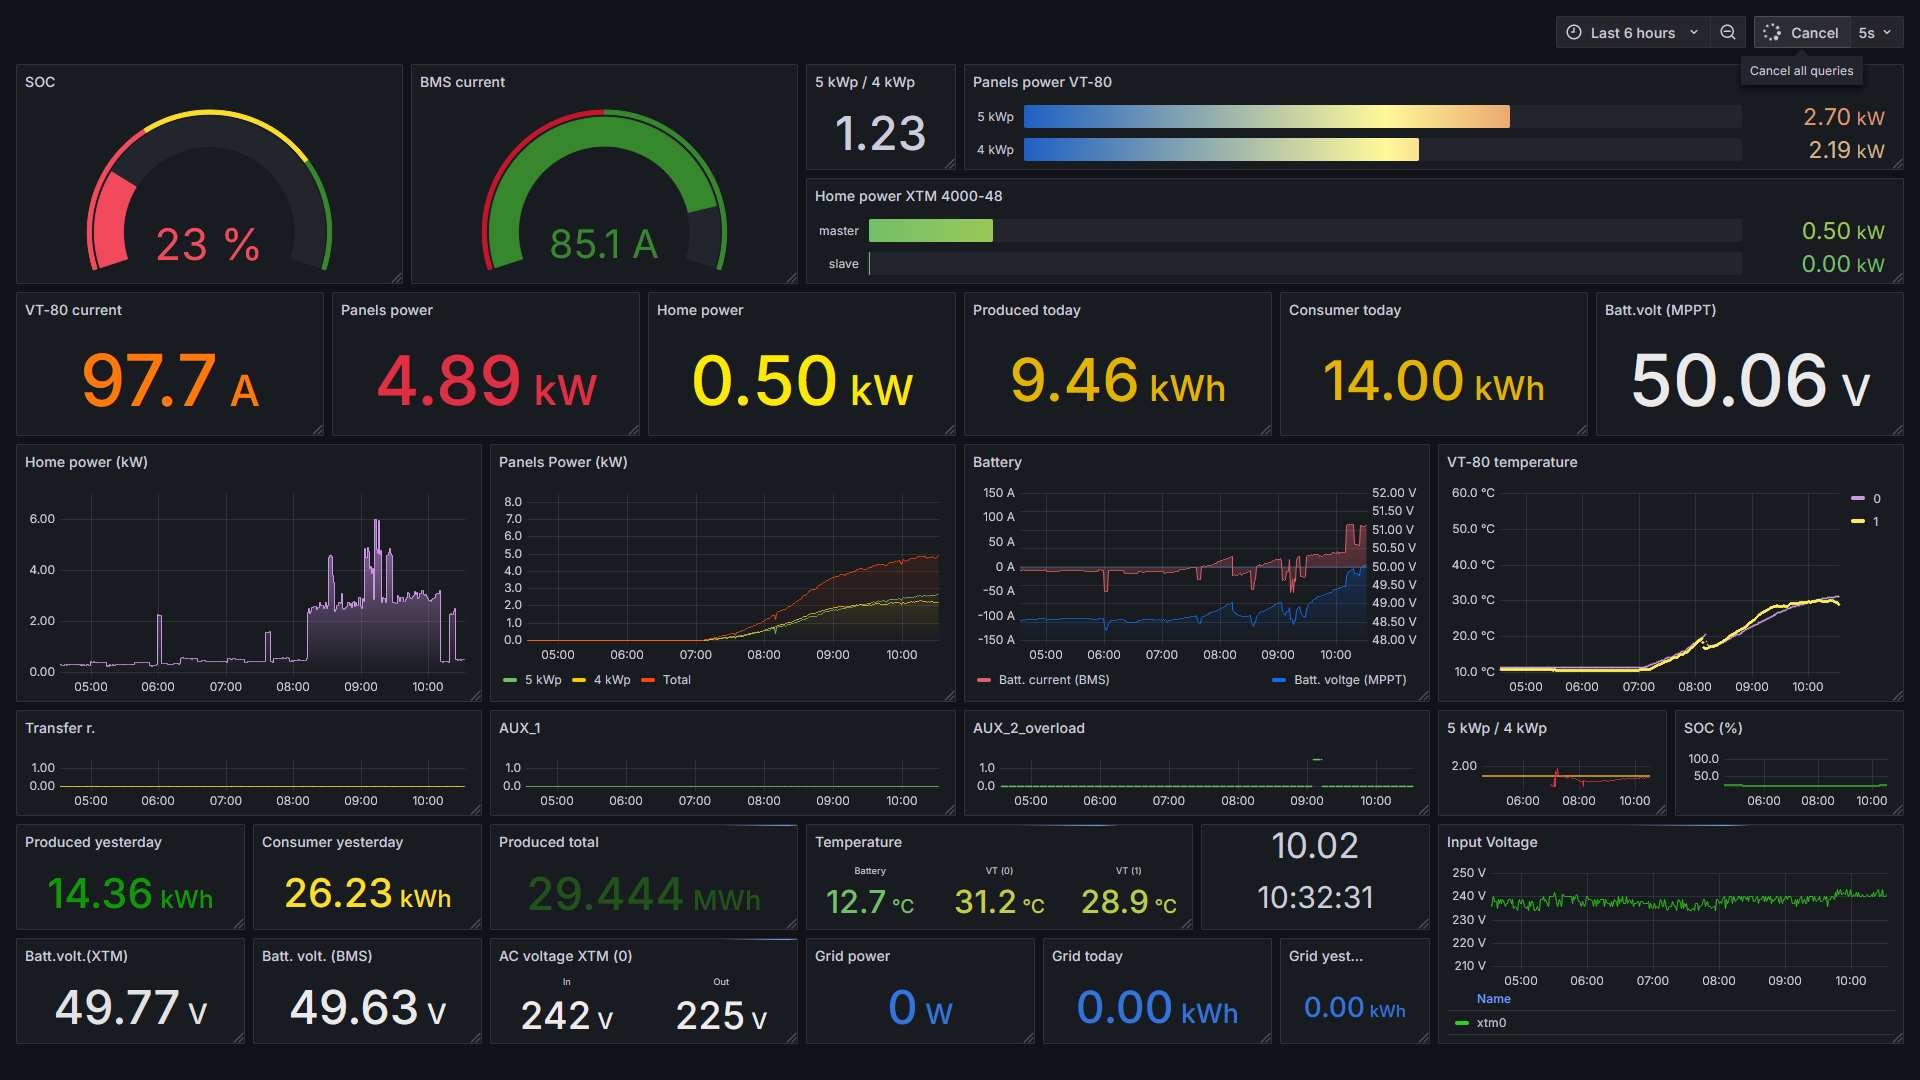Viewport: 1920px width, 1080px height.
Task: Click SOC panel resize handle corner
Action: point(396,278)
